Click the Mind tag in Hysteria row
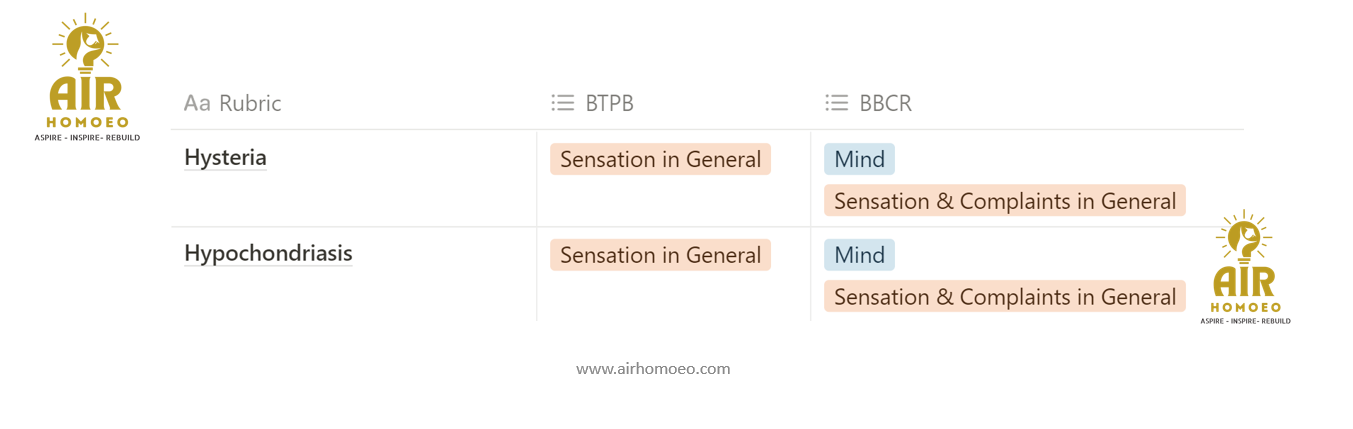The width and height of the screenshot is (1353, 429). (x=859, y=159)
